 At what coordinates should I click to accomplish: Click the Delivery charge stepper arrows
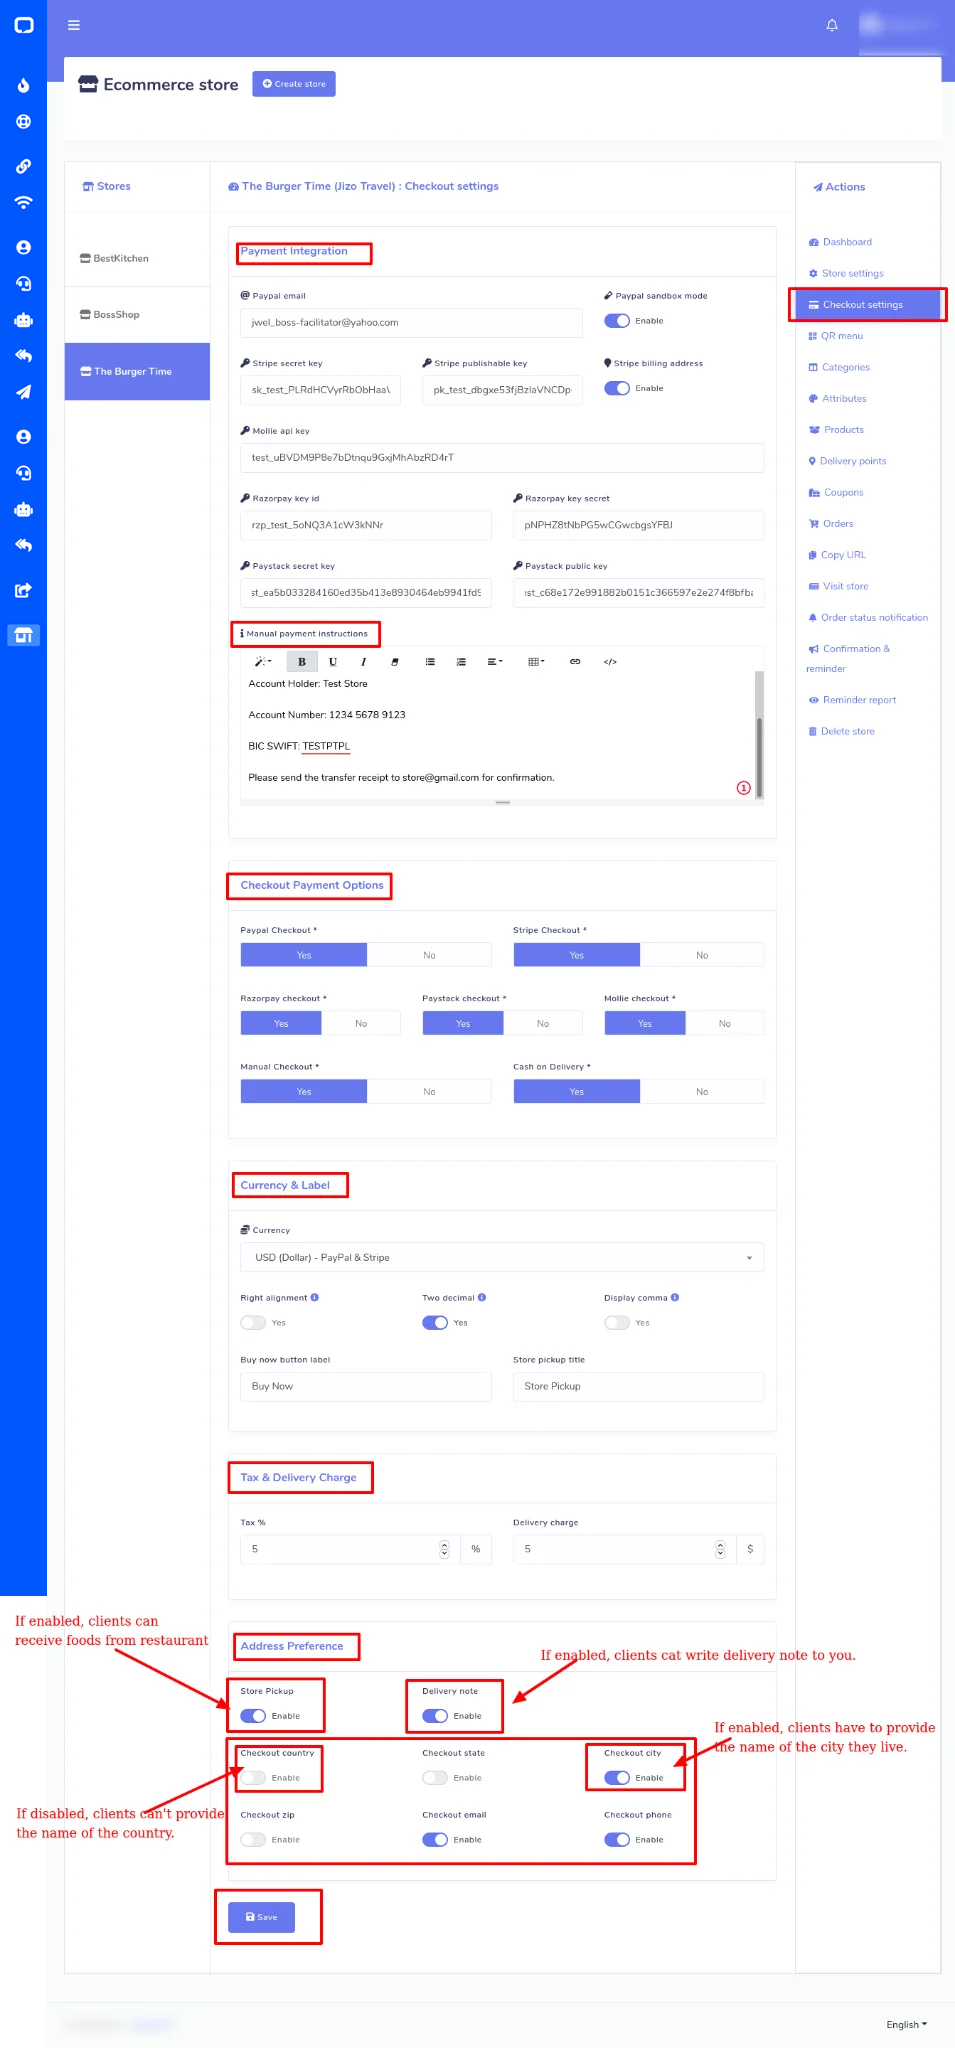pos(720,1549)
